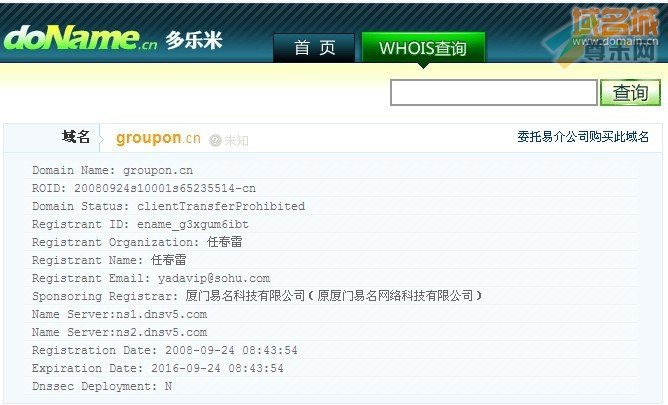Switch to the WHOIS查询 tab
The width and height of the screenshot is (668, 405).
coord(423,48)
